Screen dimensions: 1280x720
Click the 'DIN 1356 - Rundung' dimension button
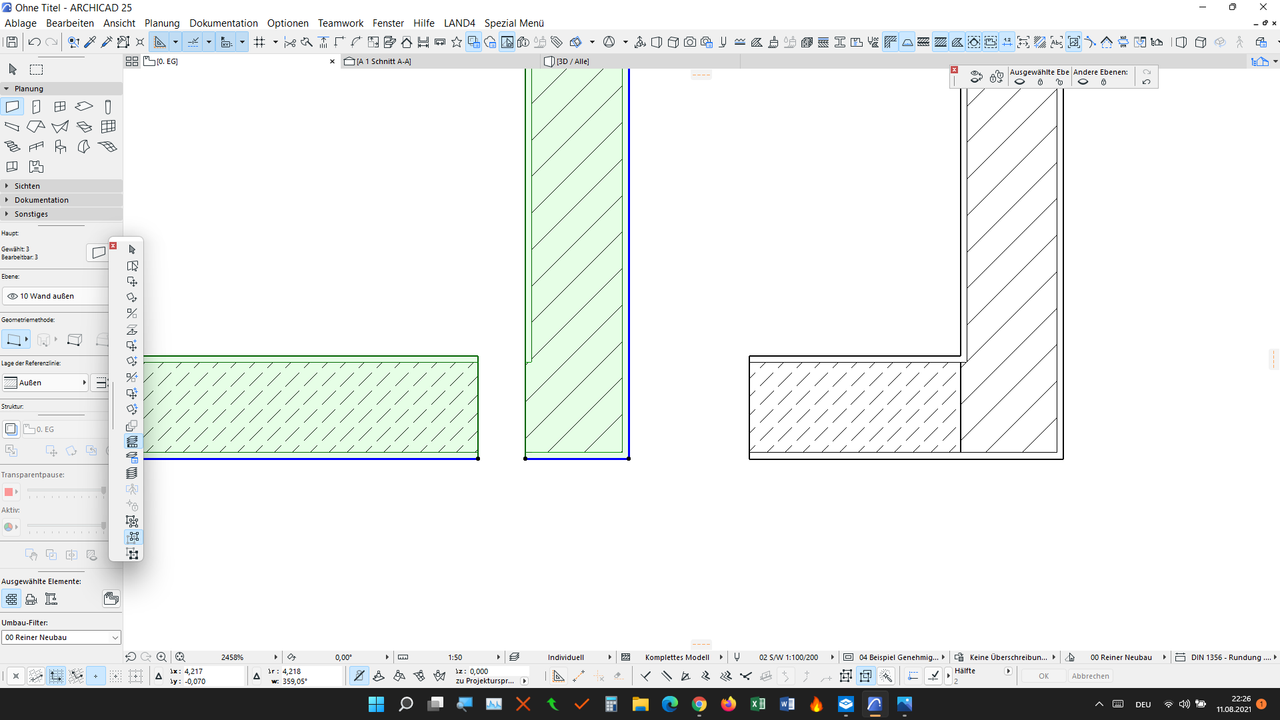tap(1227, 657)
